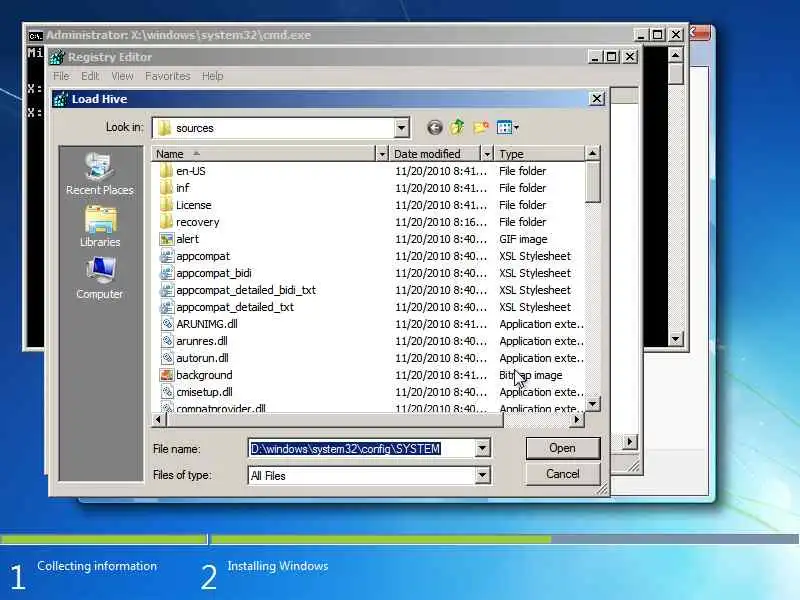The width and height of the screenshot is (800, 600).
Task: Click the Load Hive dialog title icon
Action: pyautogui.click(x=61, y=99)
